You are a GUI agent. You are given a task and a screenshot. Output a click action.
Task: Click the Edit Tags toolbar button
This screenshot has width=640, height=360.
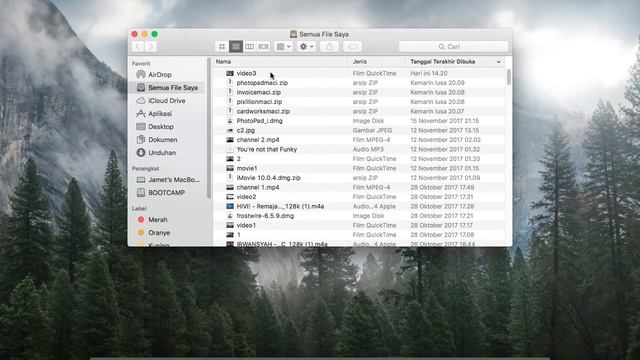point(353,47)
